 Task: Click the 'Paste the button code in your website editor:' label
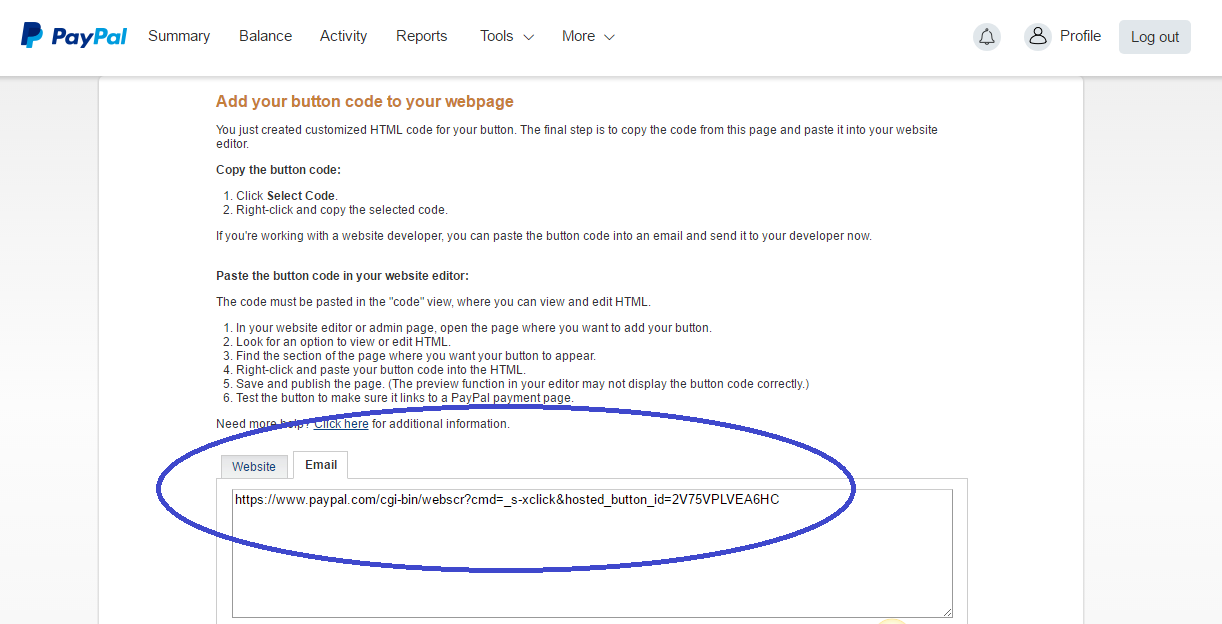342,276
